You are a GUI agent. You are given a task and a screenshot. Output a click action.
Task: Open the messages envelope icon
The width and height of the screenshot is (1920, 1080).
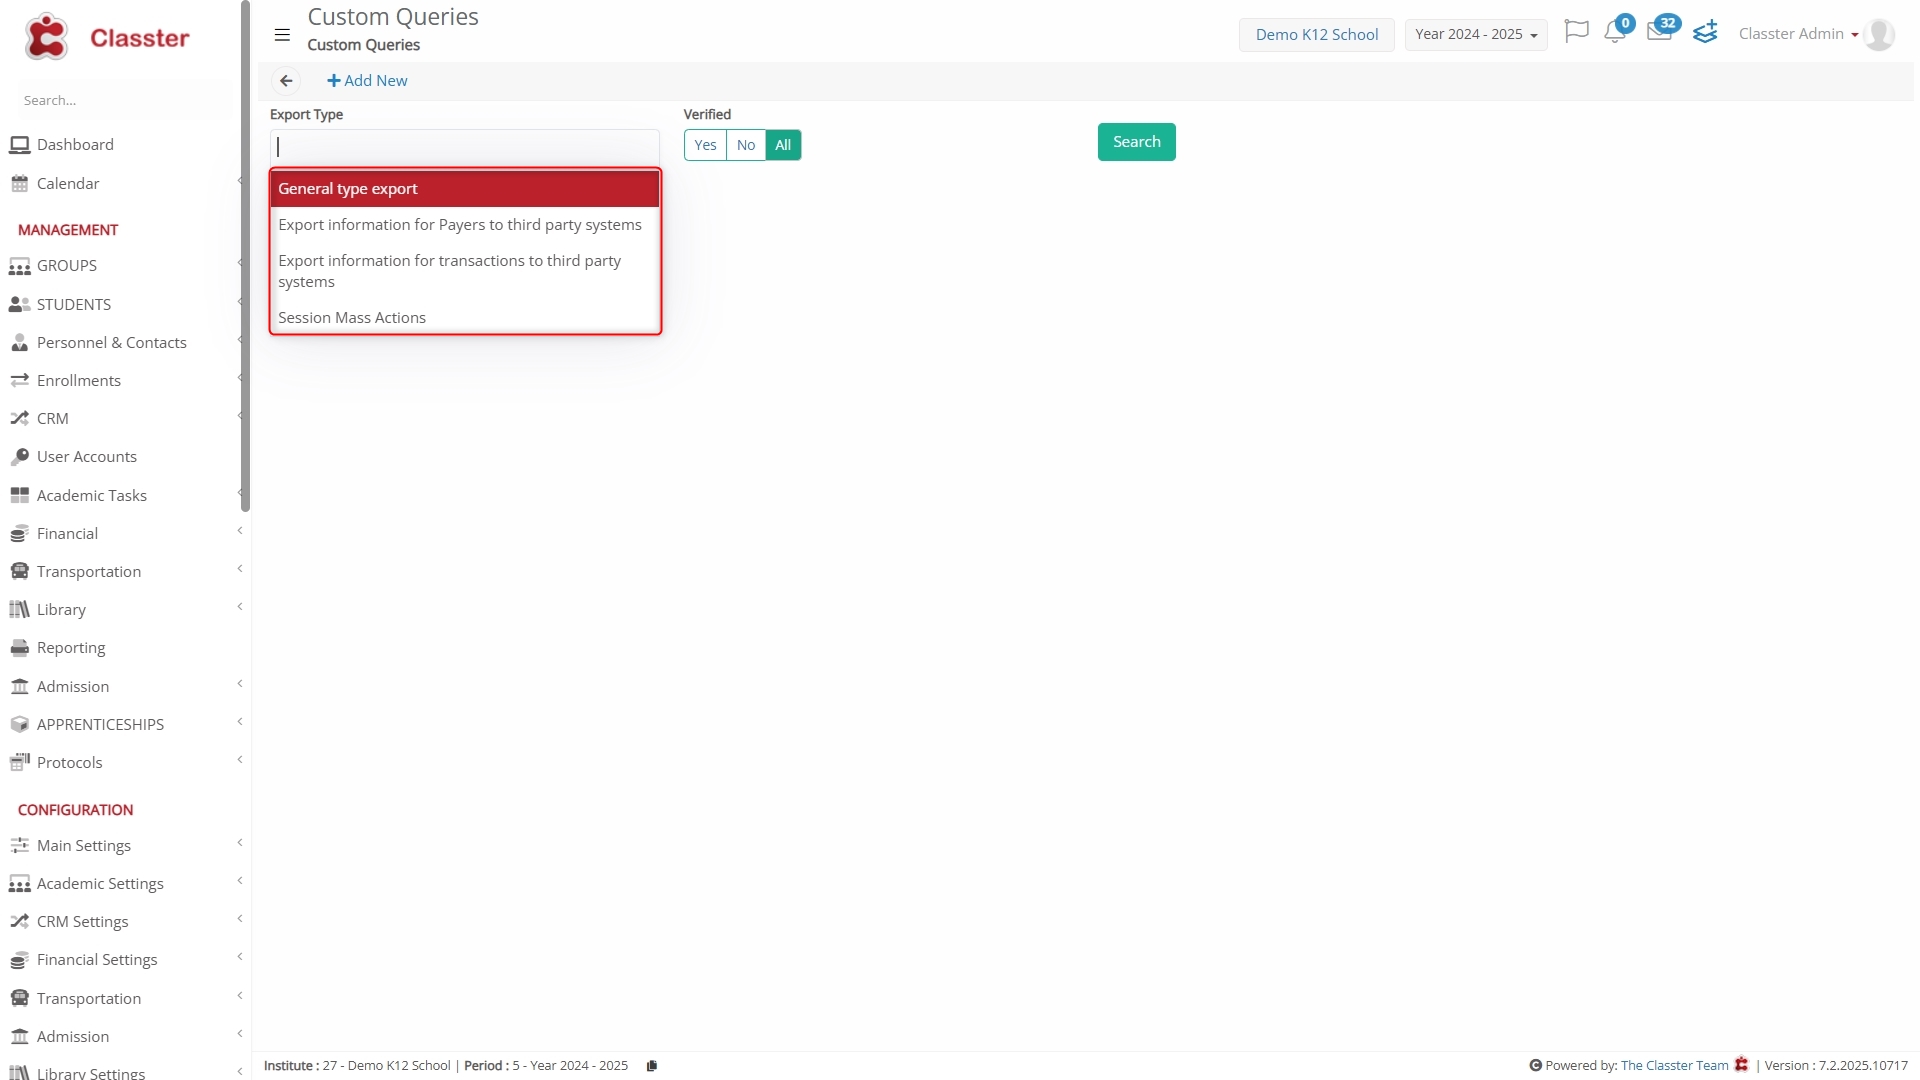click(1659, 32)
